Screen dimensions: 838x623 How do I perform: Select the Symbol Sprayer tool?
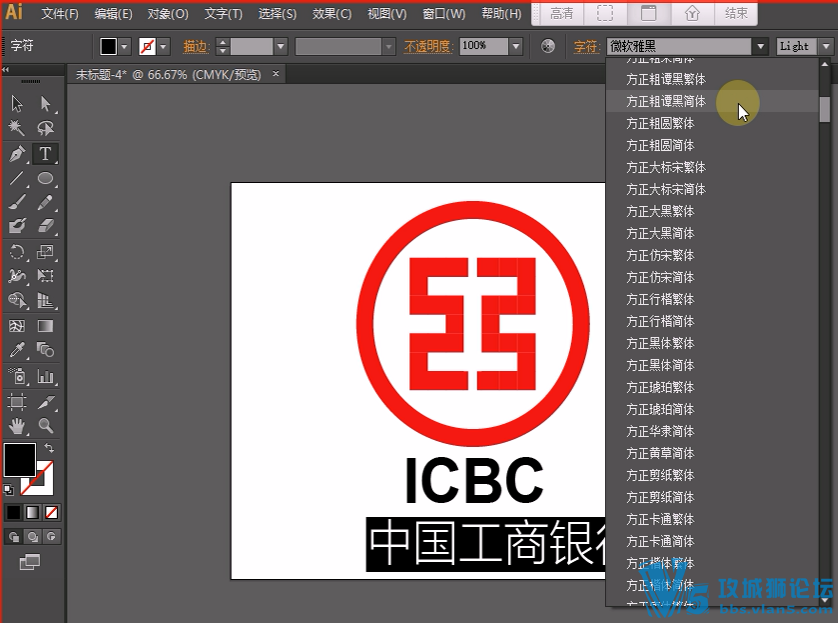pos(17,376)
